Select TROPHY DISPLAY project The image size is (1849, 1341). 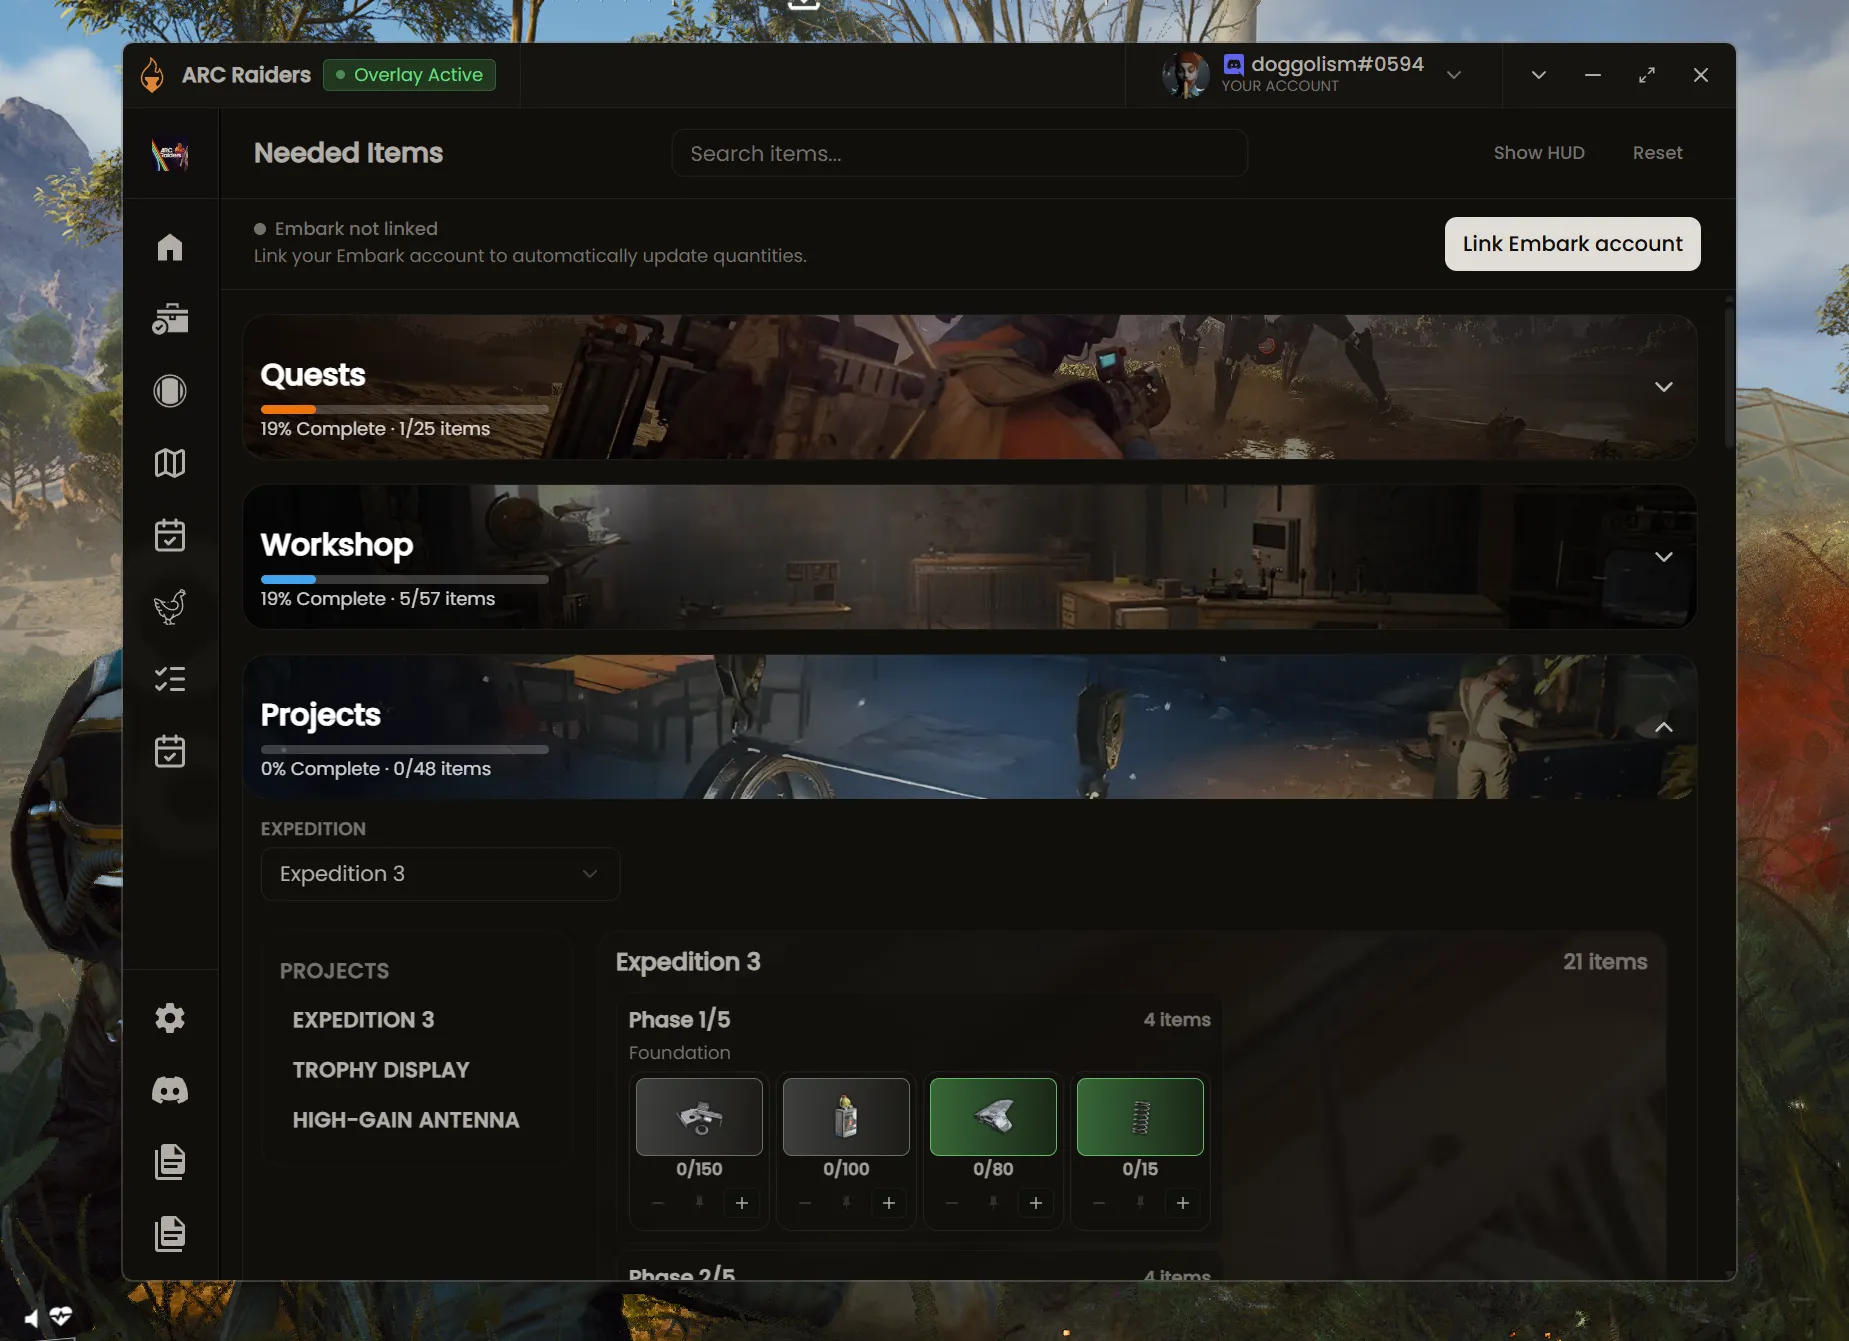point(381,1070)
